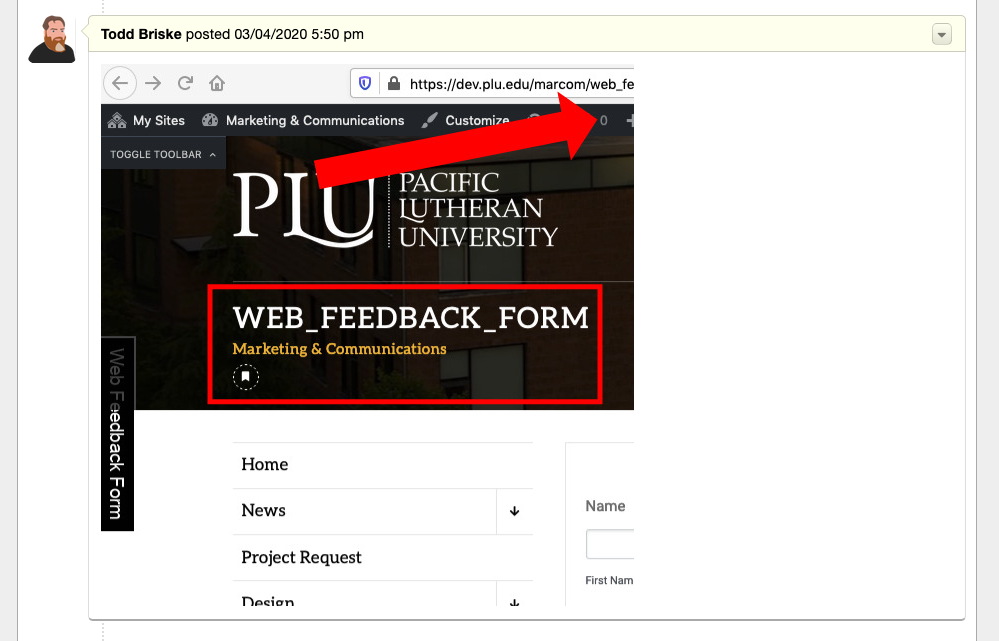The image size is (999, 641).
Task: Click the First Name input field
Action: coord(610,544)
